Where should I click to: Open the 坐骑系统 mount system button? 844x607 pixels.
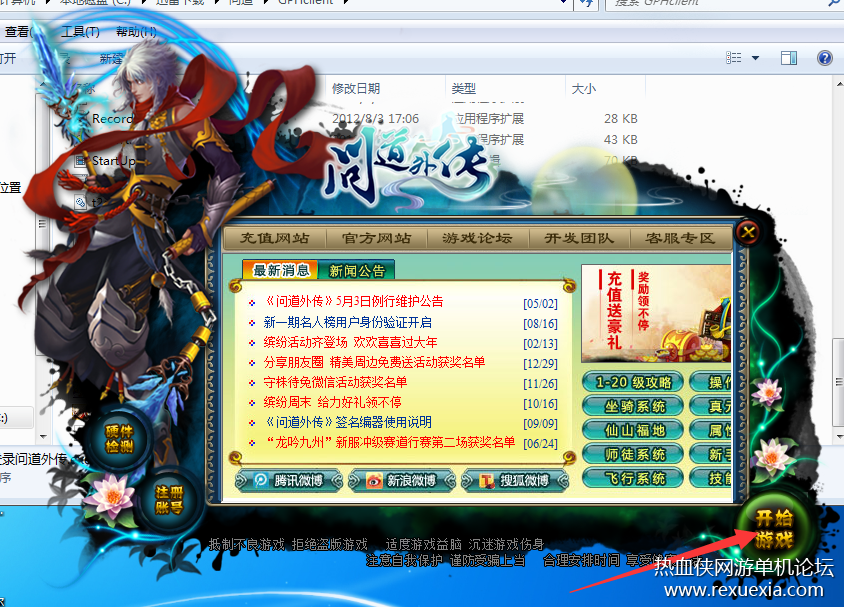point(633,406)
